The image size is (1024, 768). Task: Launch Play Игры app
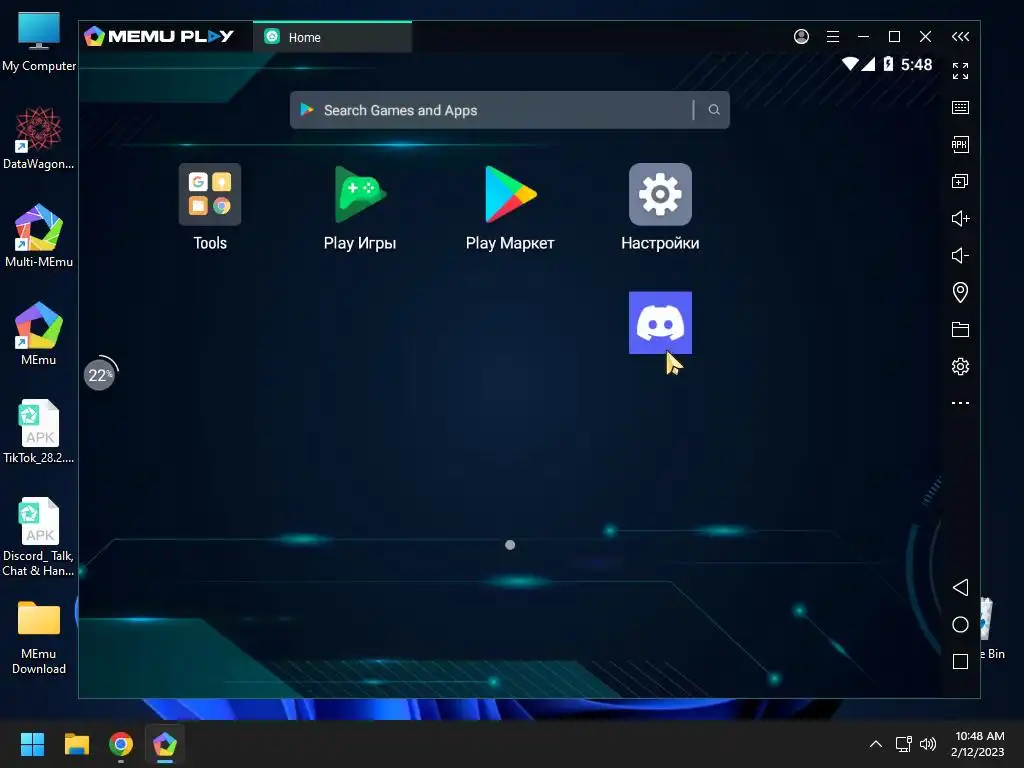click(360, 207)
